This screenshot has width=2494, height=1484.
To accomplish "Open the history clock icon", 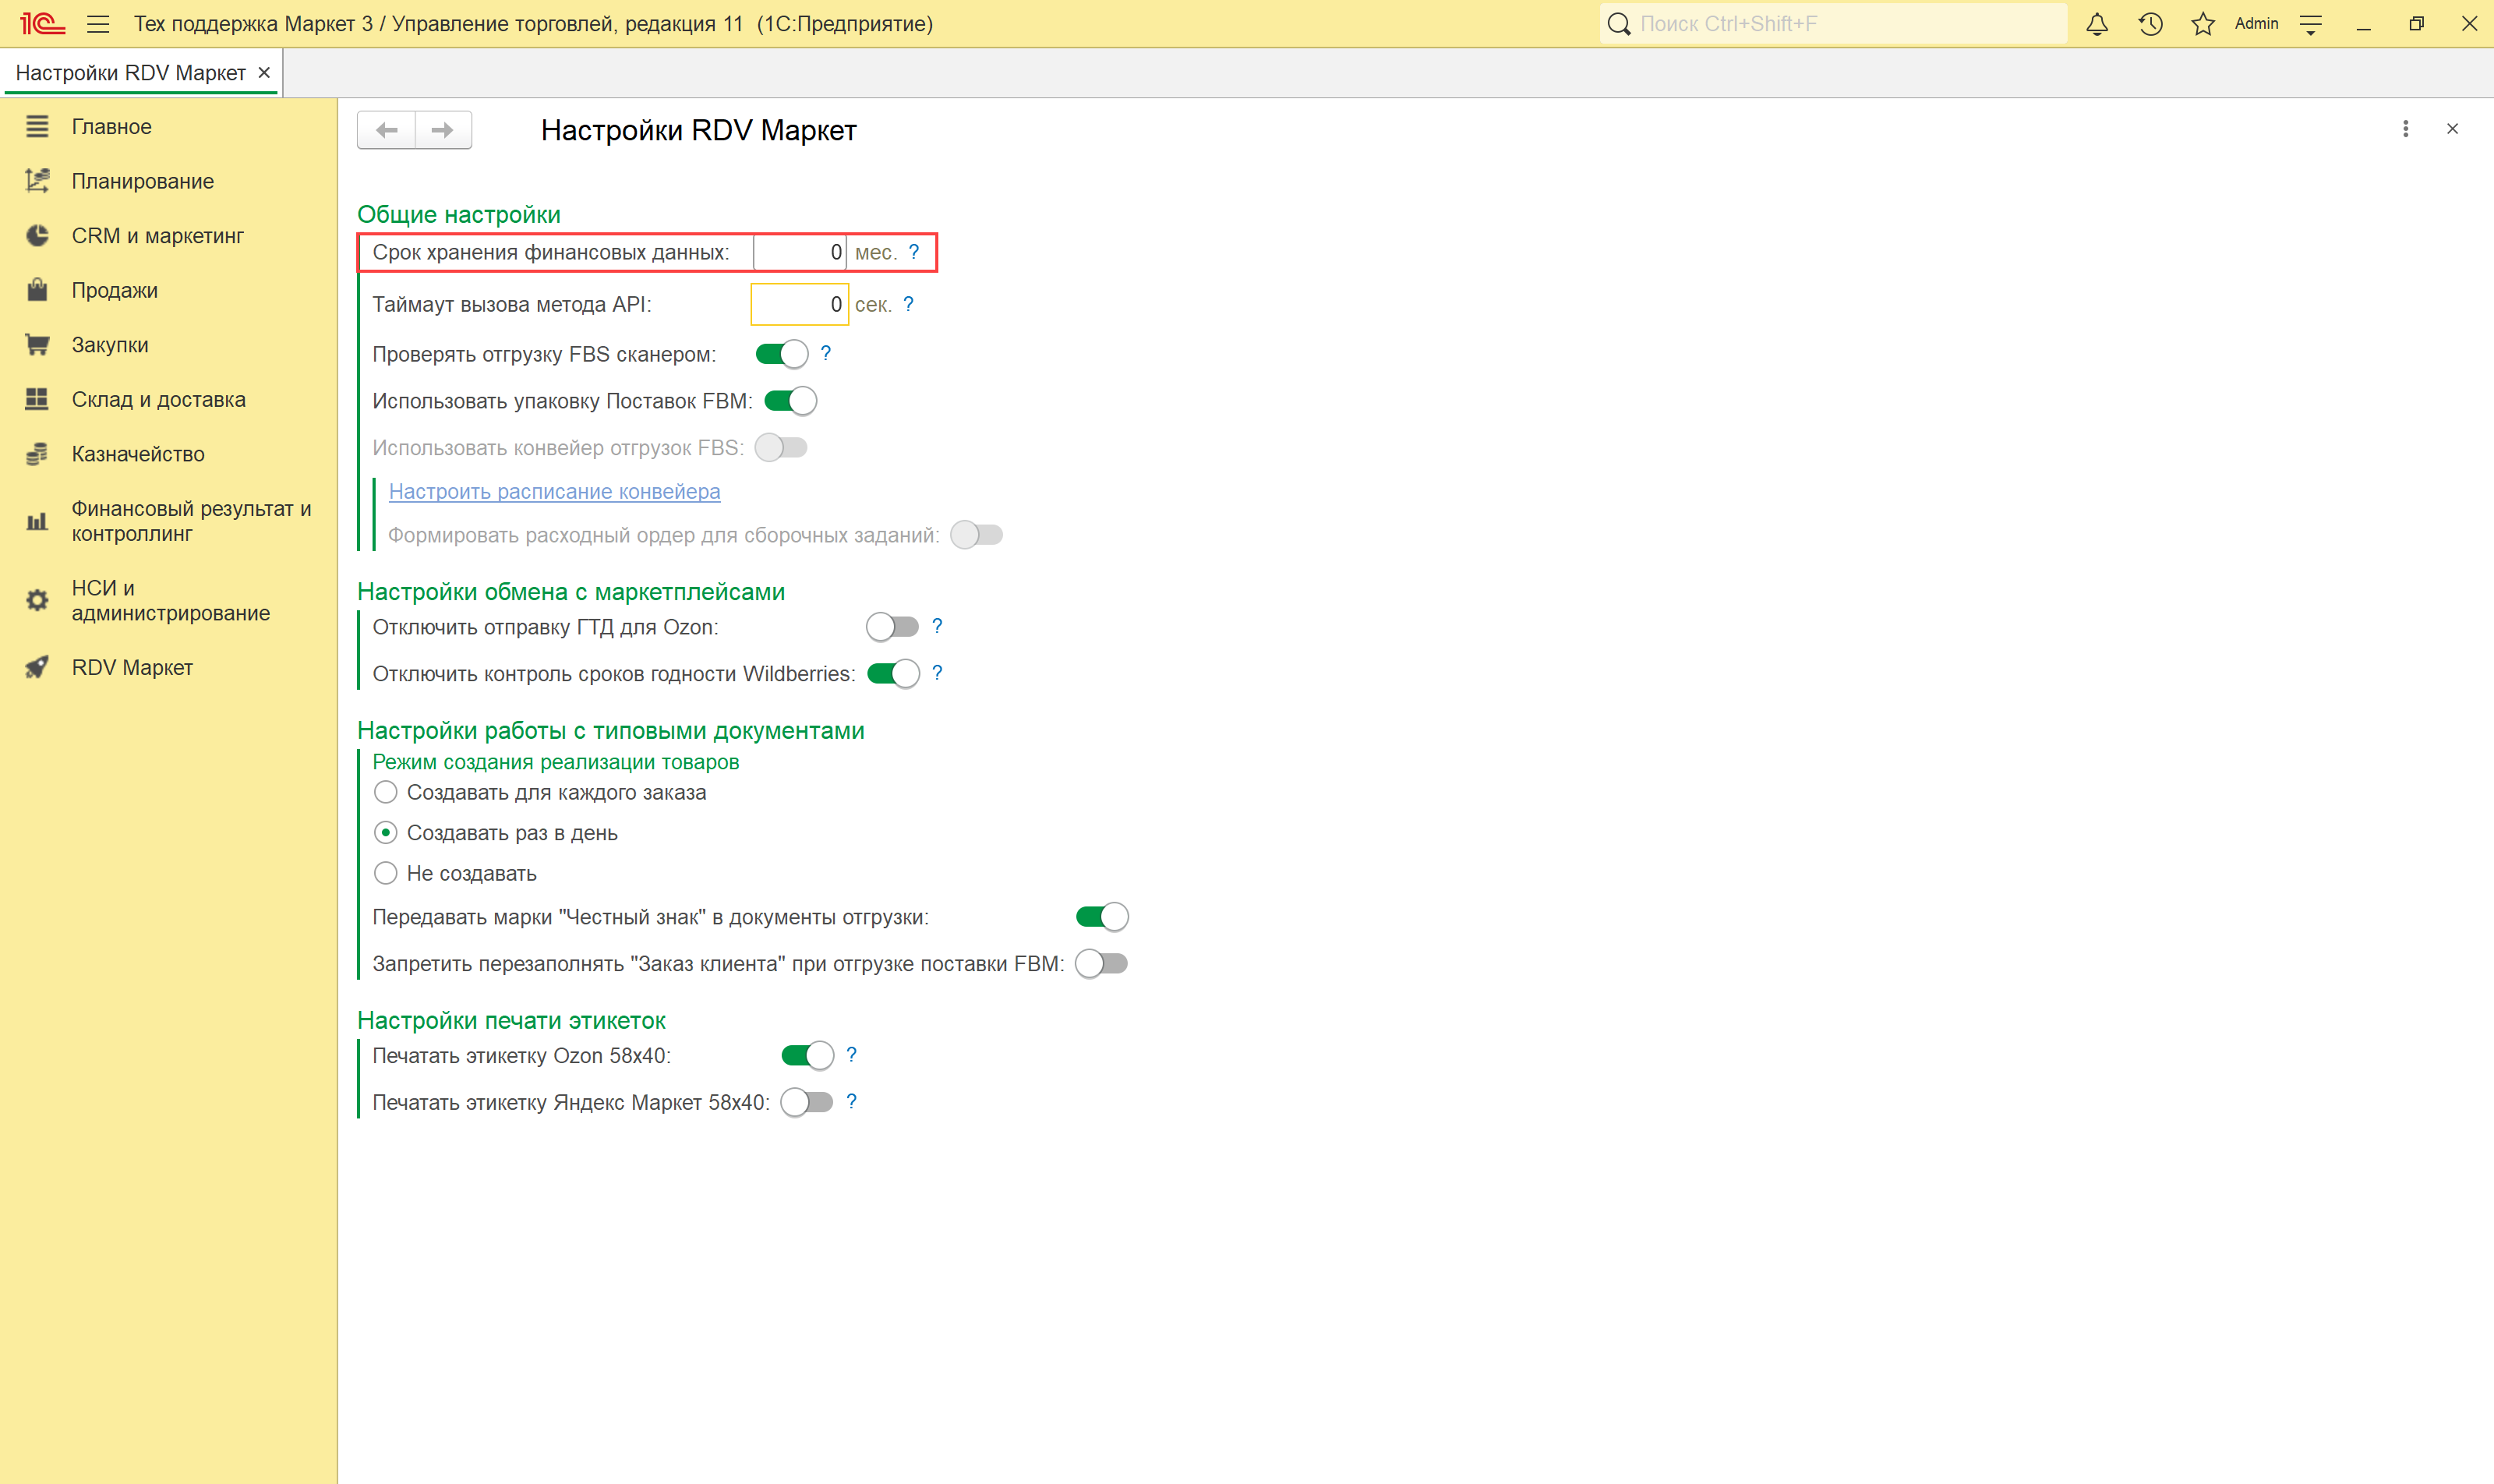I will pyautogui.click(x=2150, y=24).
